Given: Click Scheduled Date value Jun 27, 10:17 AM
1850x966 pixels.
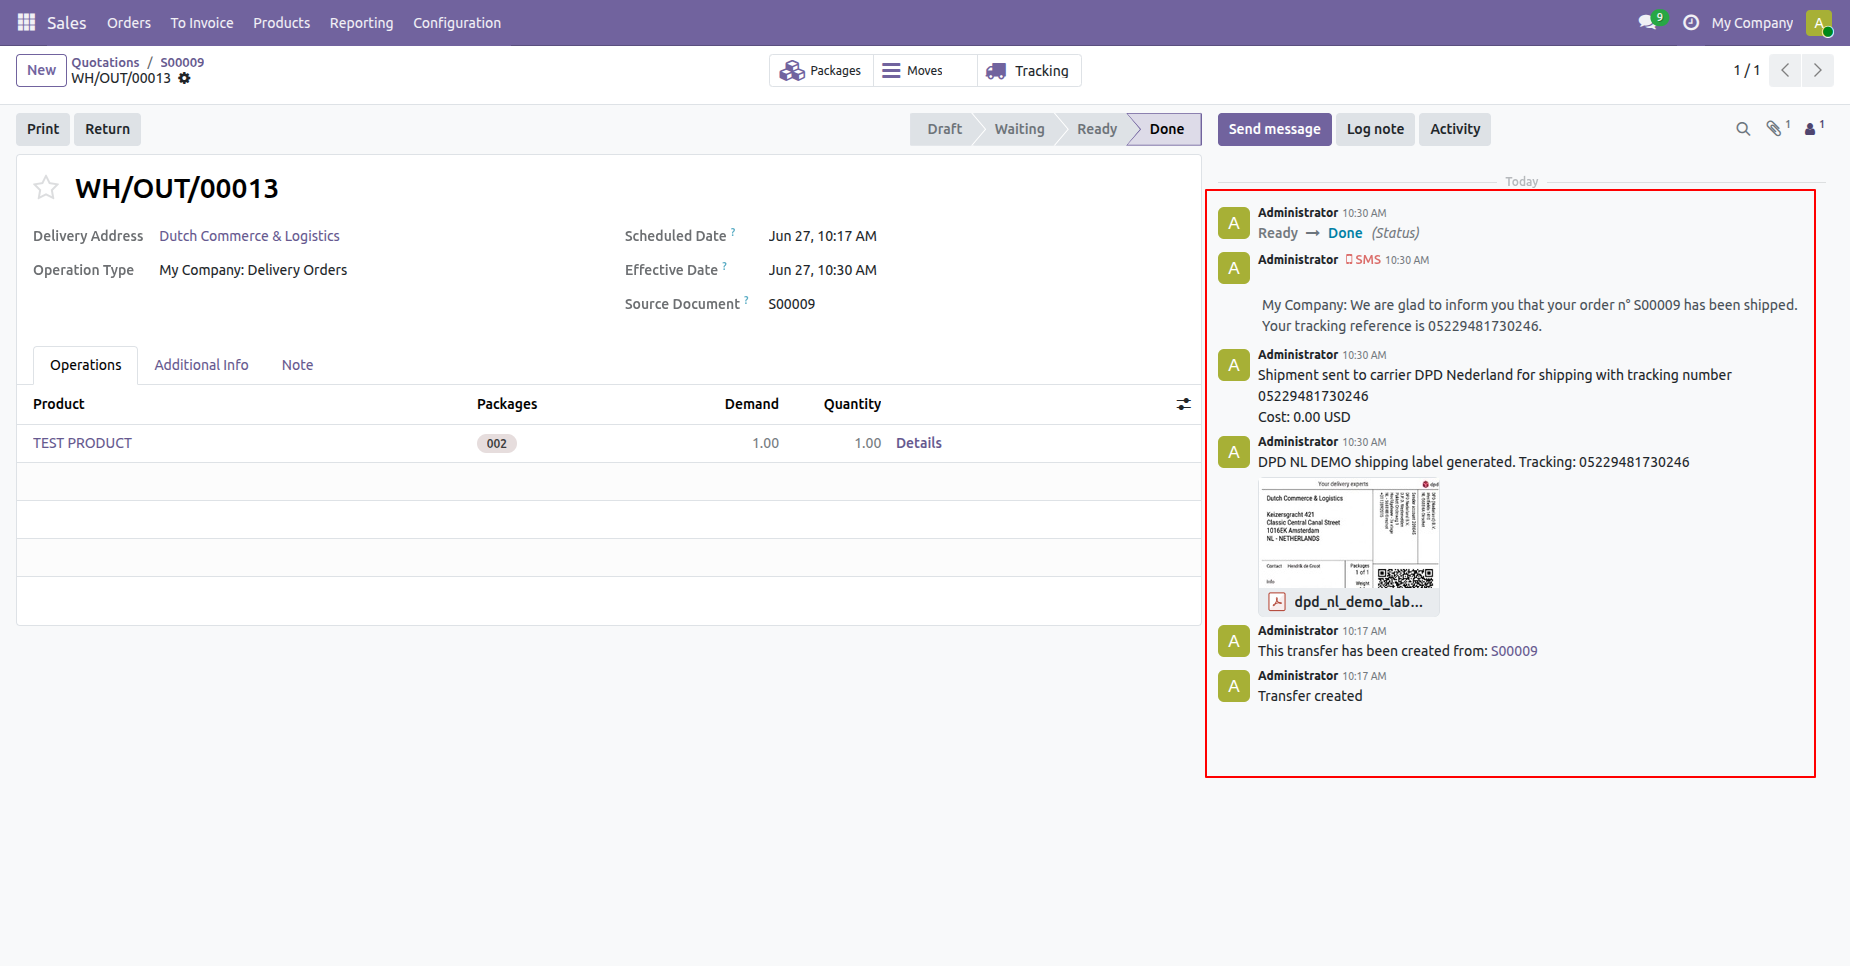Looking at the screenshot, I should (822, 236).
